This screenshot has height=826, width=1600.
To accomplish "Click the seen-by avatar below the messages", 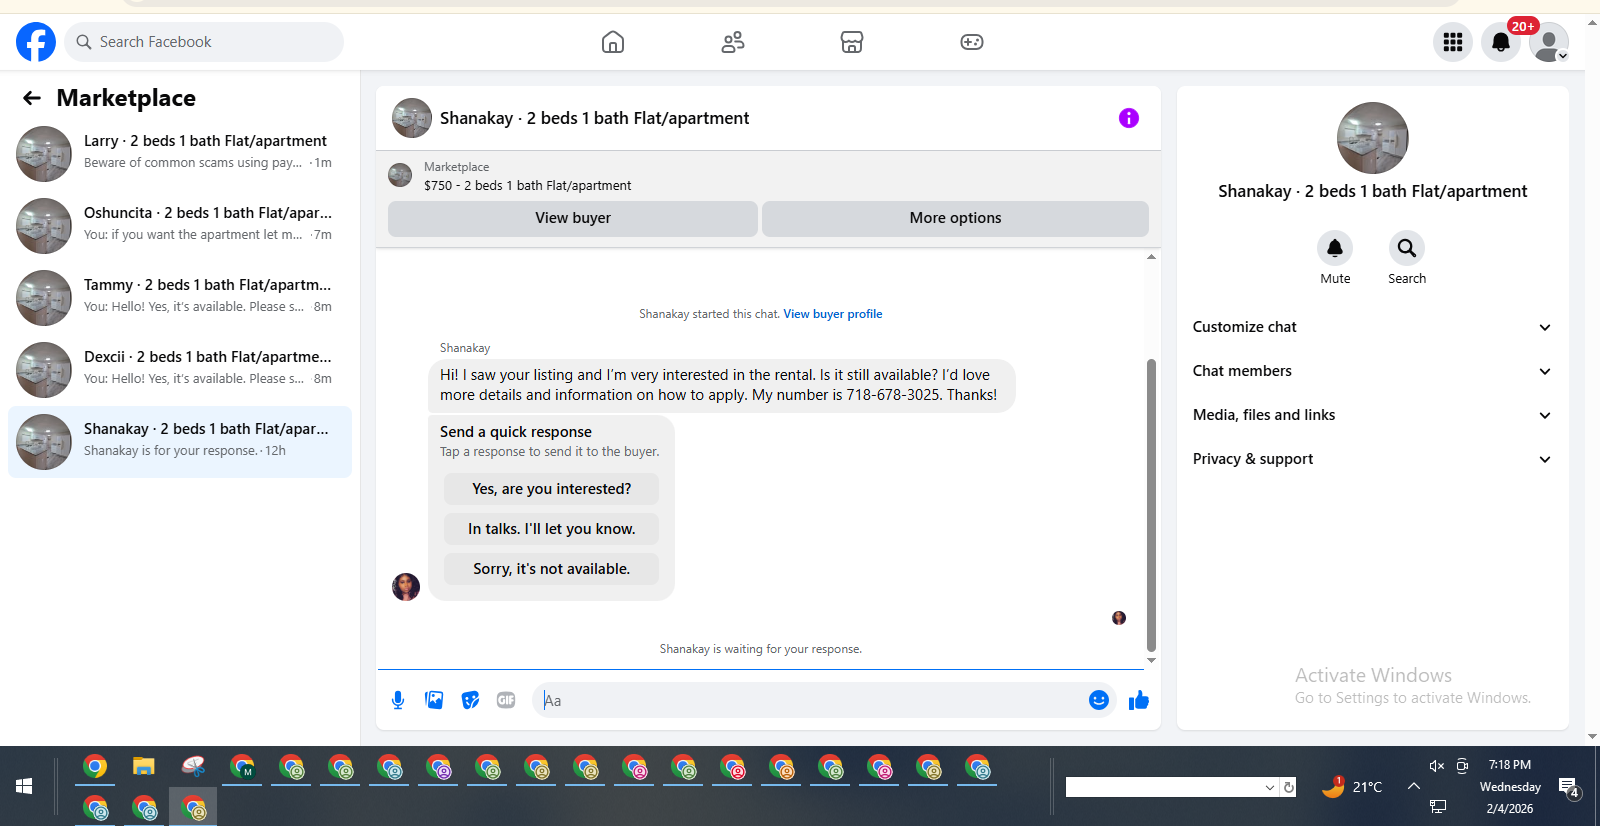I will [x=1119, y=618].
